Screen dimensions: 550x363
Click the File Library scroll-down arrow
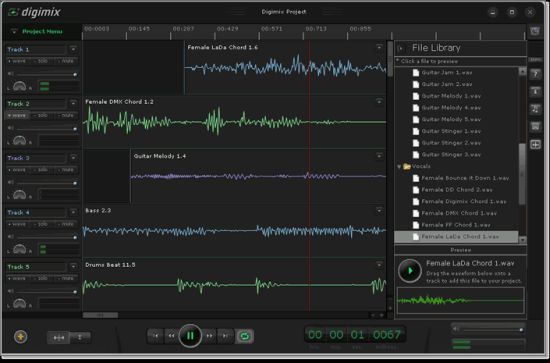pyautogui.click(x=522, y=240)
